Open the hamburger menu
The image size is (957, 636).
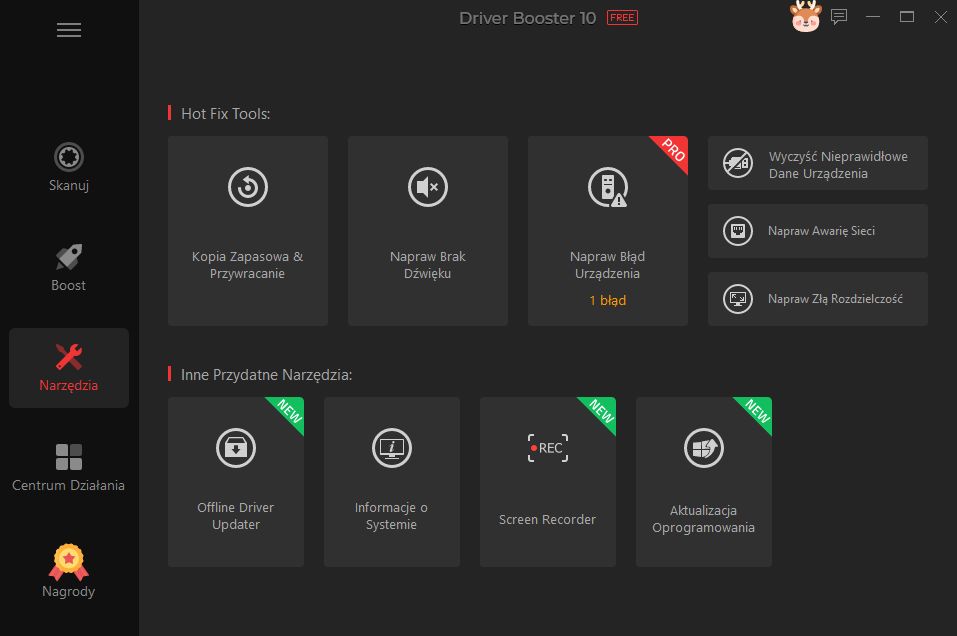click(69, 30)
